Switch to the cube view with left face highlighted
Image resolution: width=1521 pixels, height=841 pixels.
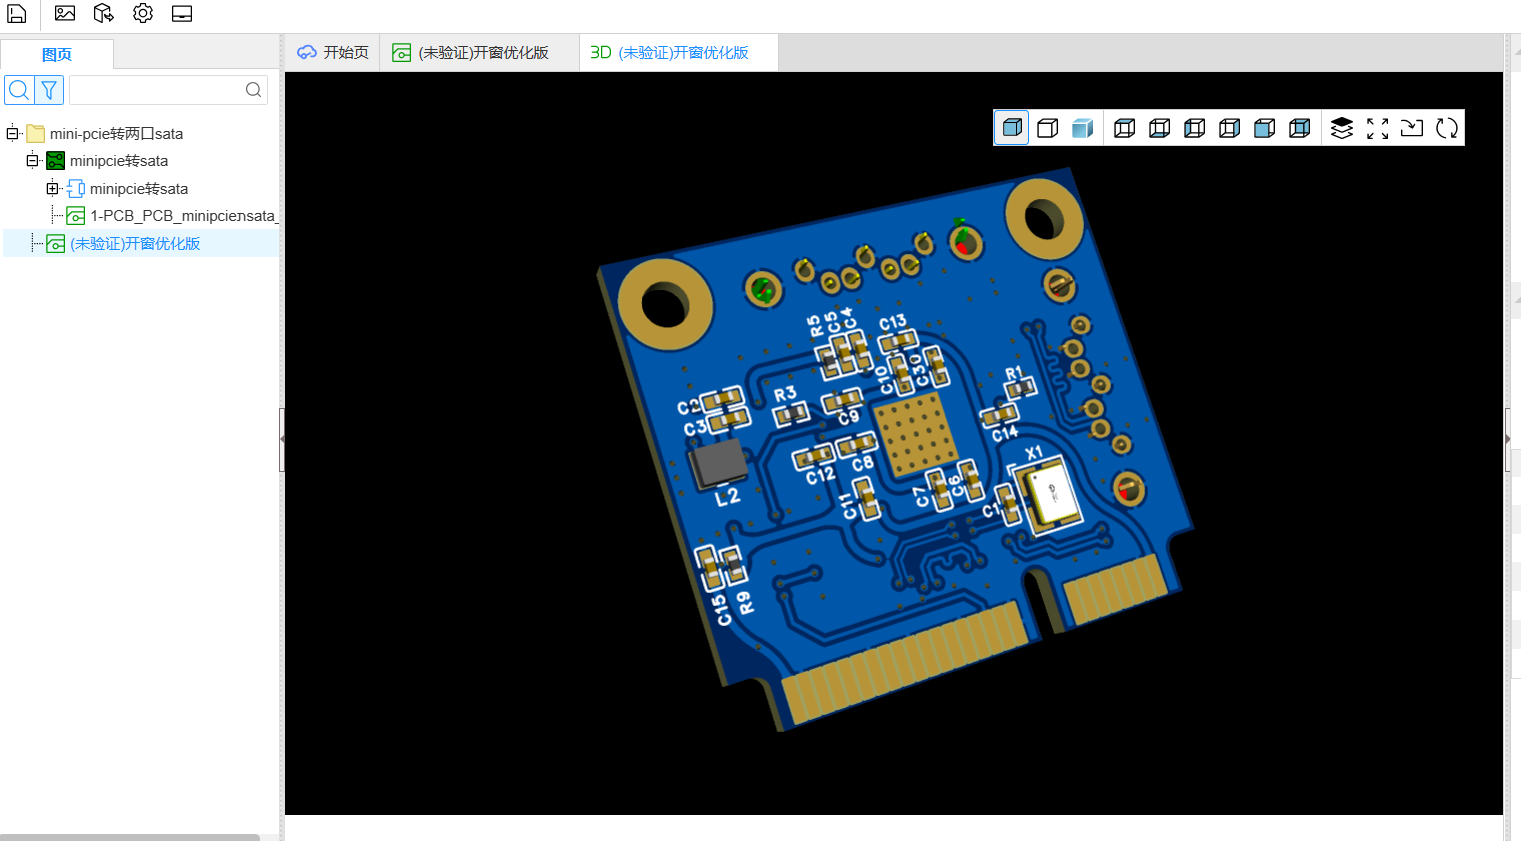pyautogui.click(x=1195, y=128)
